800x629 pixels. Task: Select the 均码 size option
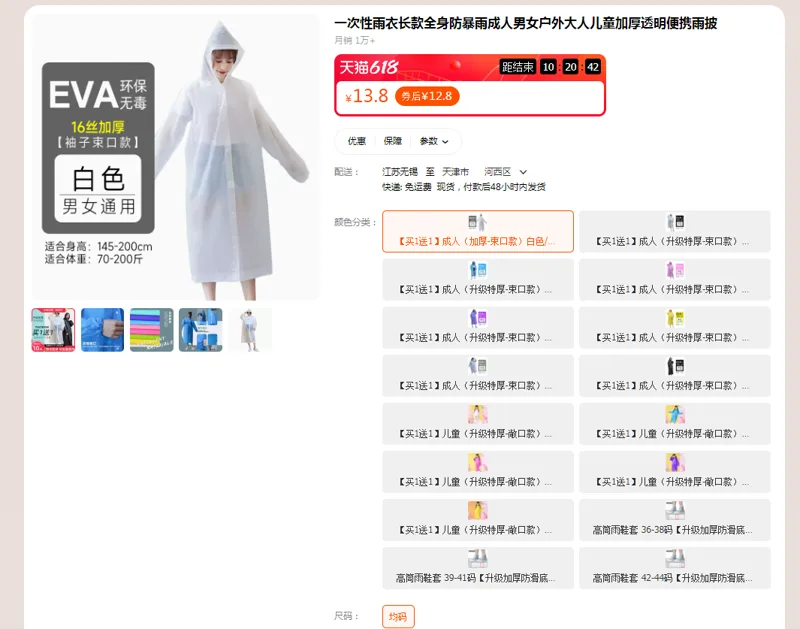398,616
